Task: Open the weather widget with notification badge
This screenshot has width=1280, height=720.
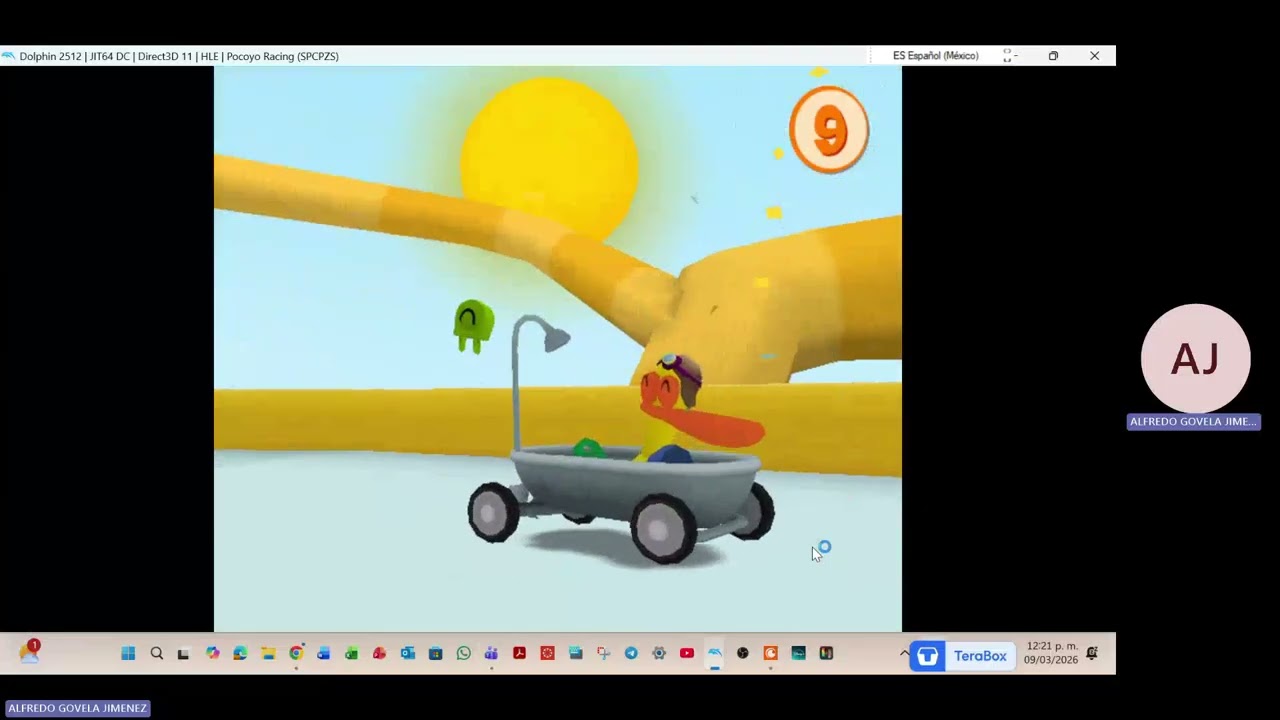Action: point(29,652)
